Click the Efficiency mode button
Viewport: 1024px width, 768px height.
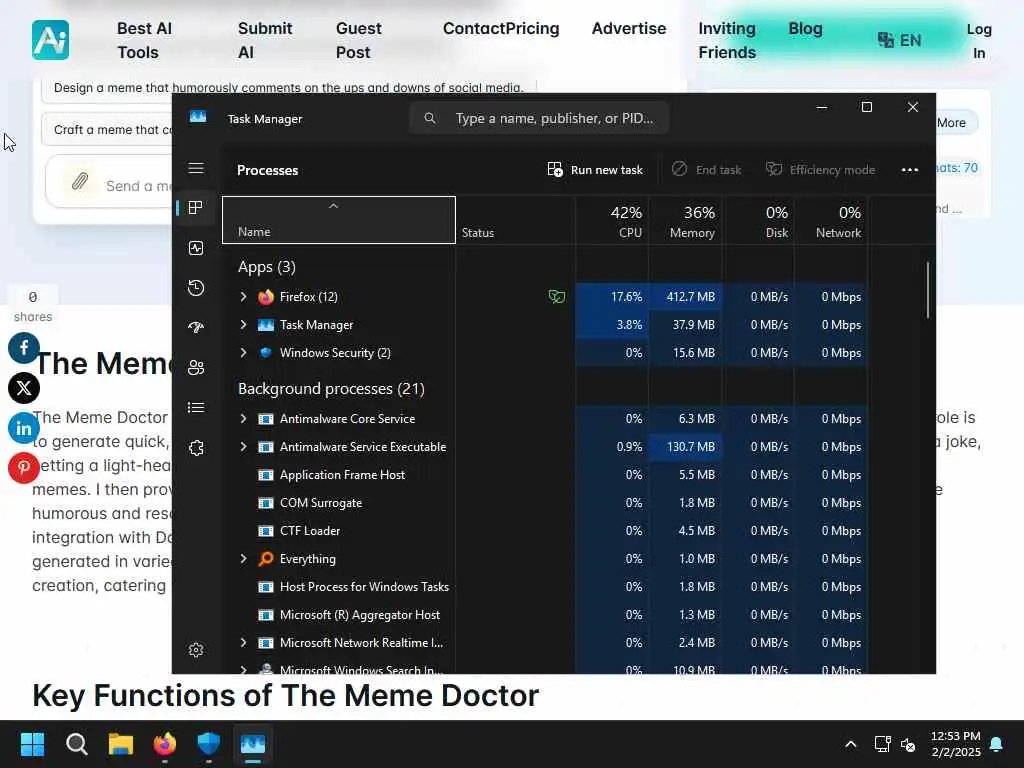[820, 170]
